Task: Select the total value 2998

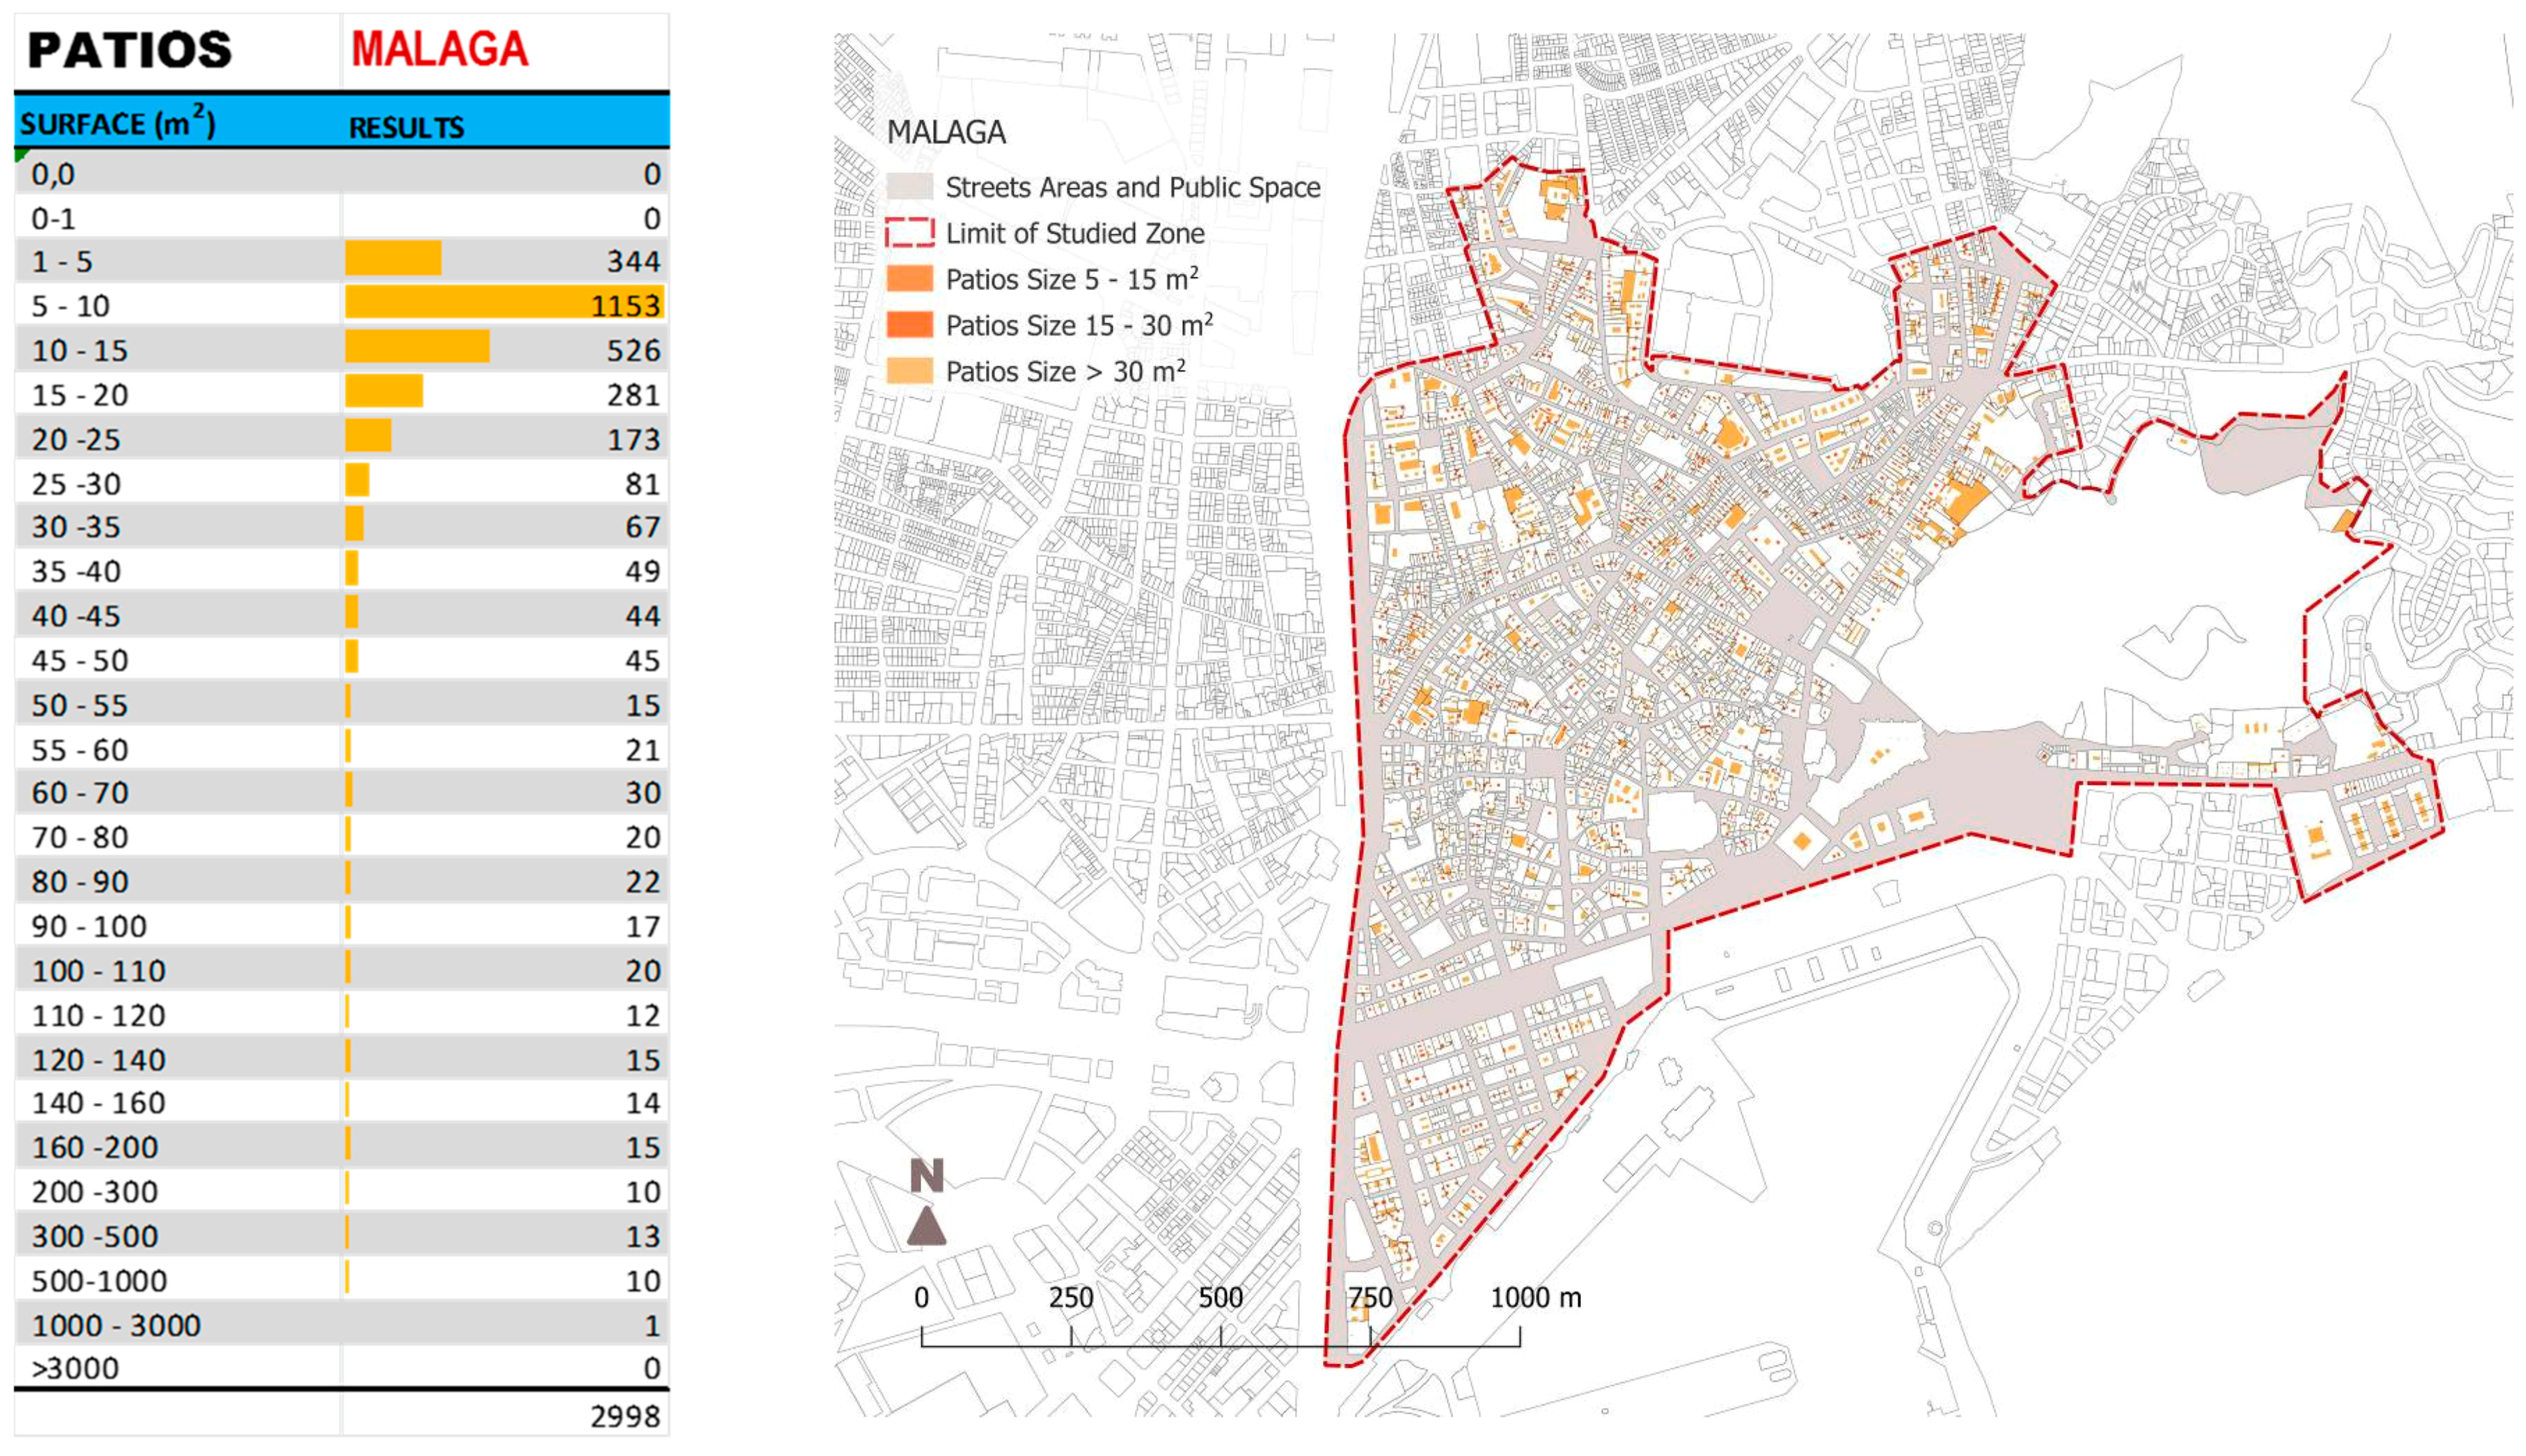Action: (625, 1417)
